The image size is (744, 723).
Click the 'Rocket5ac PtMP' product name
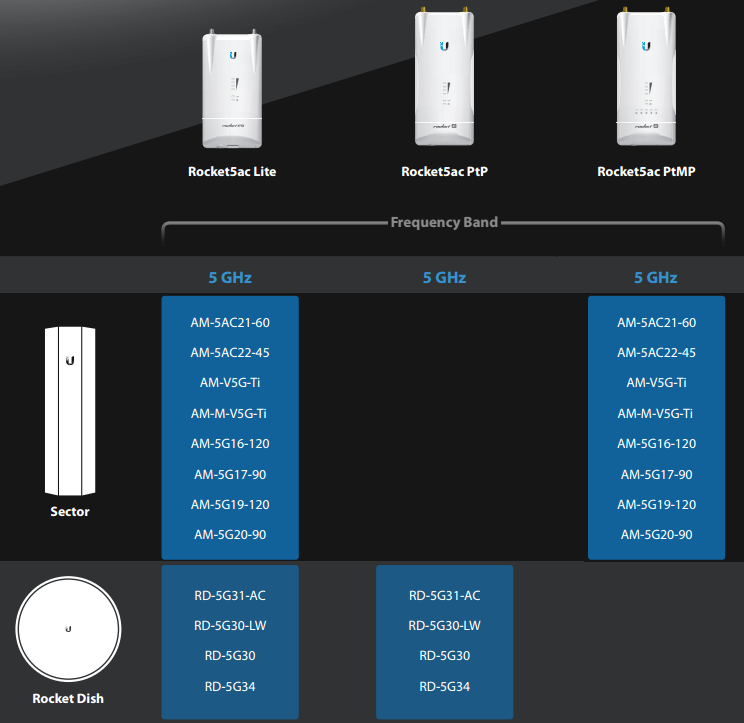coord(646,171)
